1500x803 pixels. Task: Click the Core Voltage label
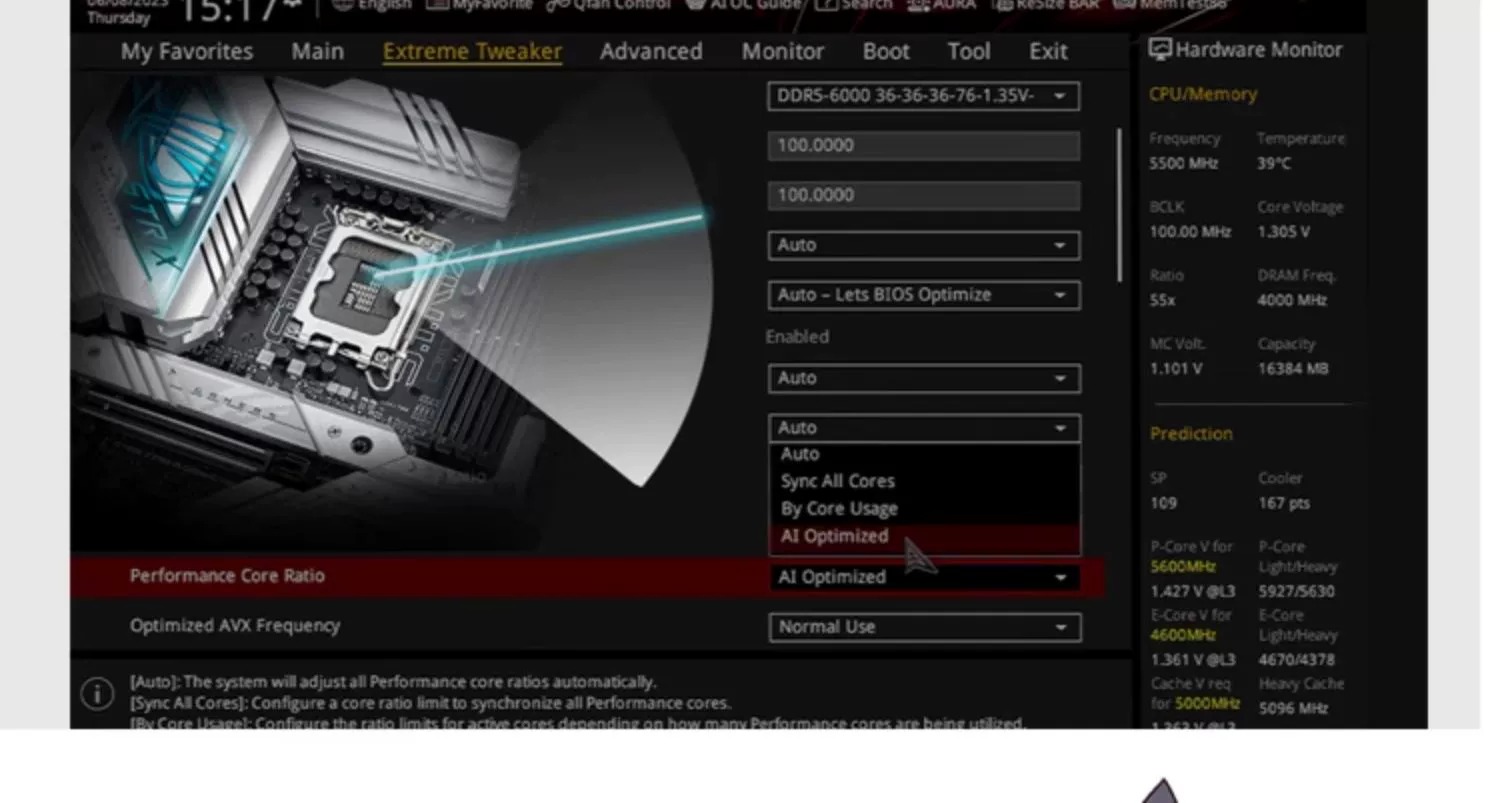pyautogui.click(x=1300, y=207)
